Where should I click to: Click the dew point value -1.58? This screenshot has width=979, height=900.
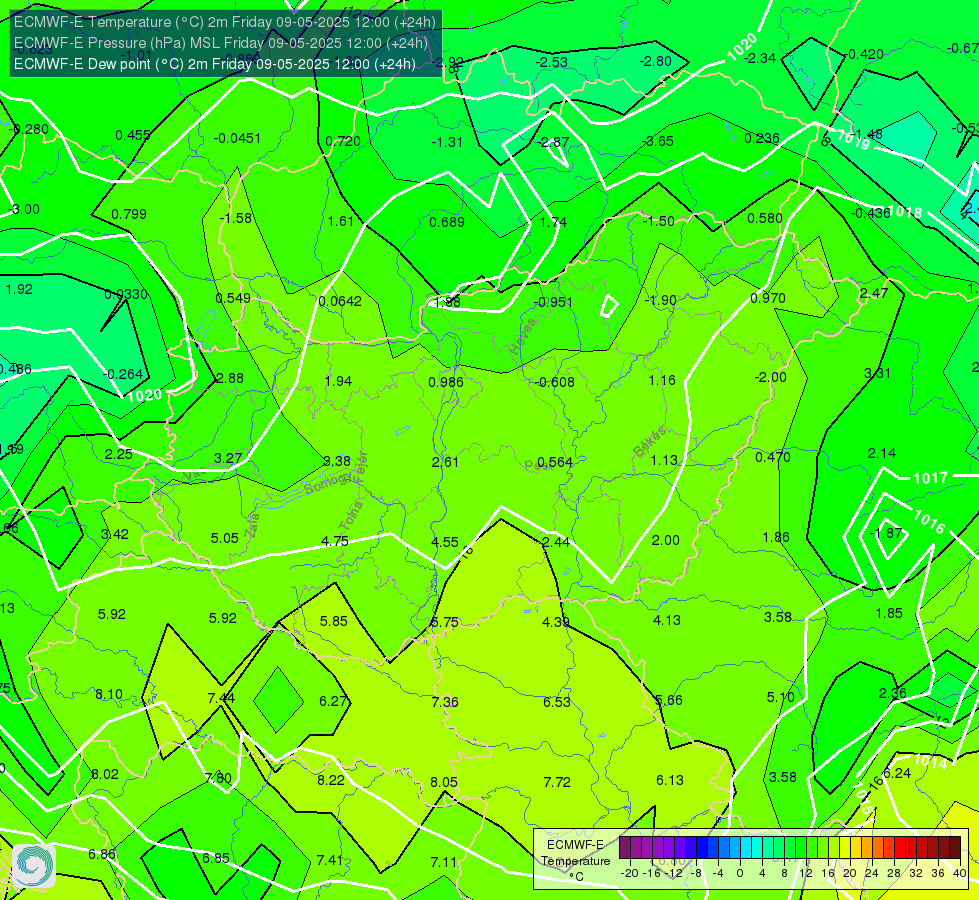click(x=235, y=219)
